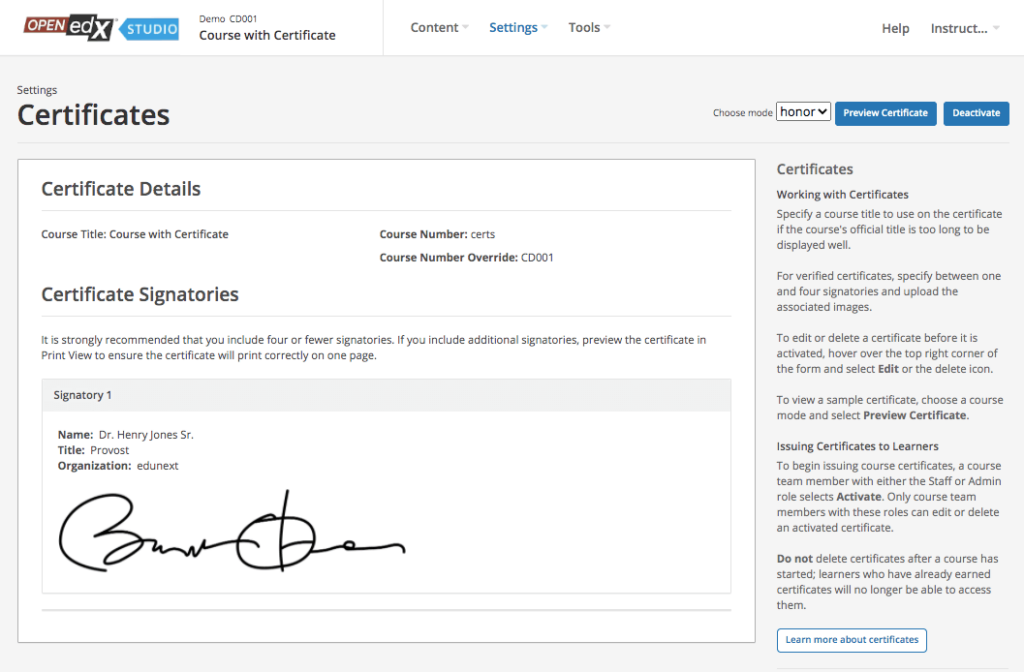Click the Open edX logo
This screenshot has width=1024, height=672.
[x=70, y=27]
